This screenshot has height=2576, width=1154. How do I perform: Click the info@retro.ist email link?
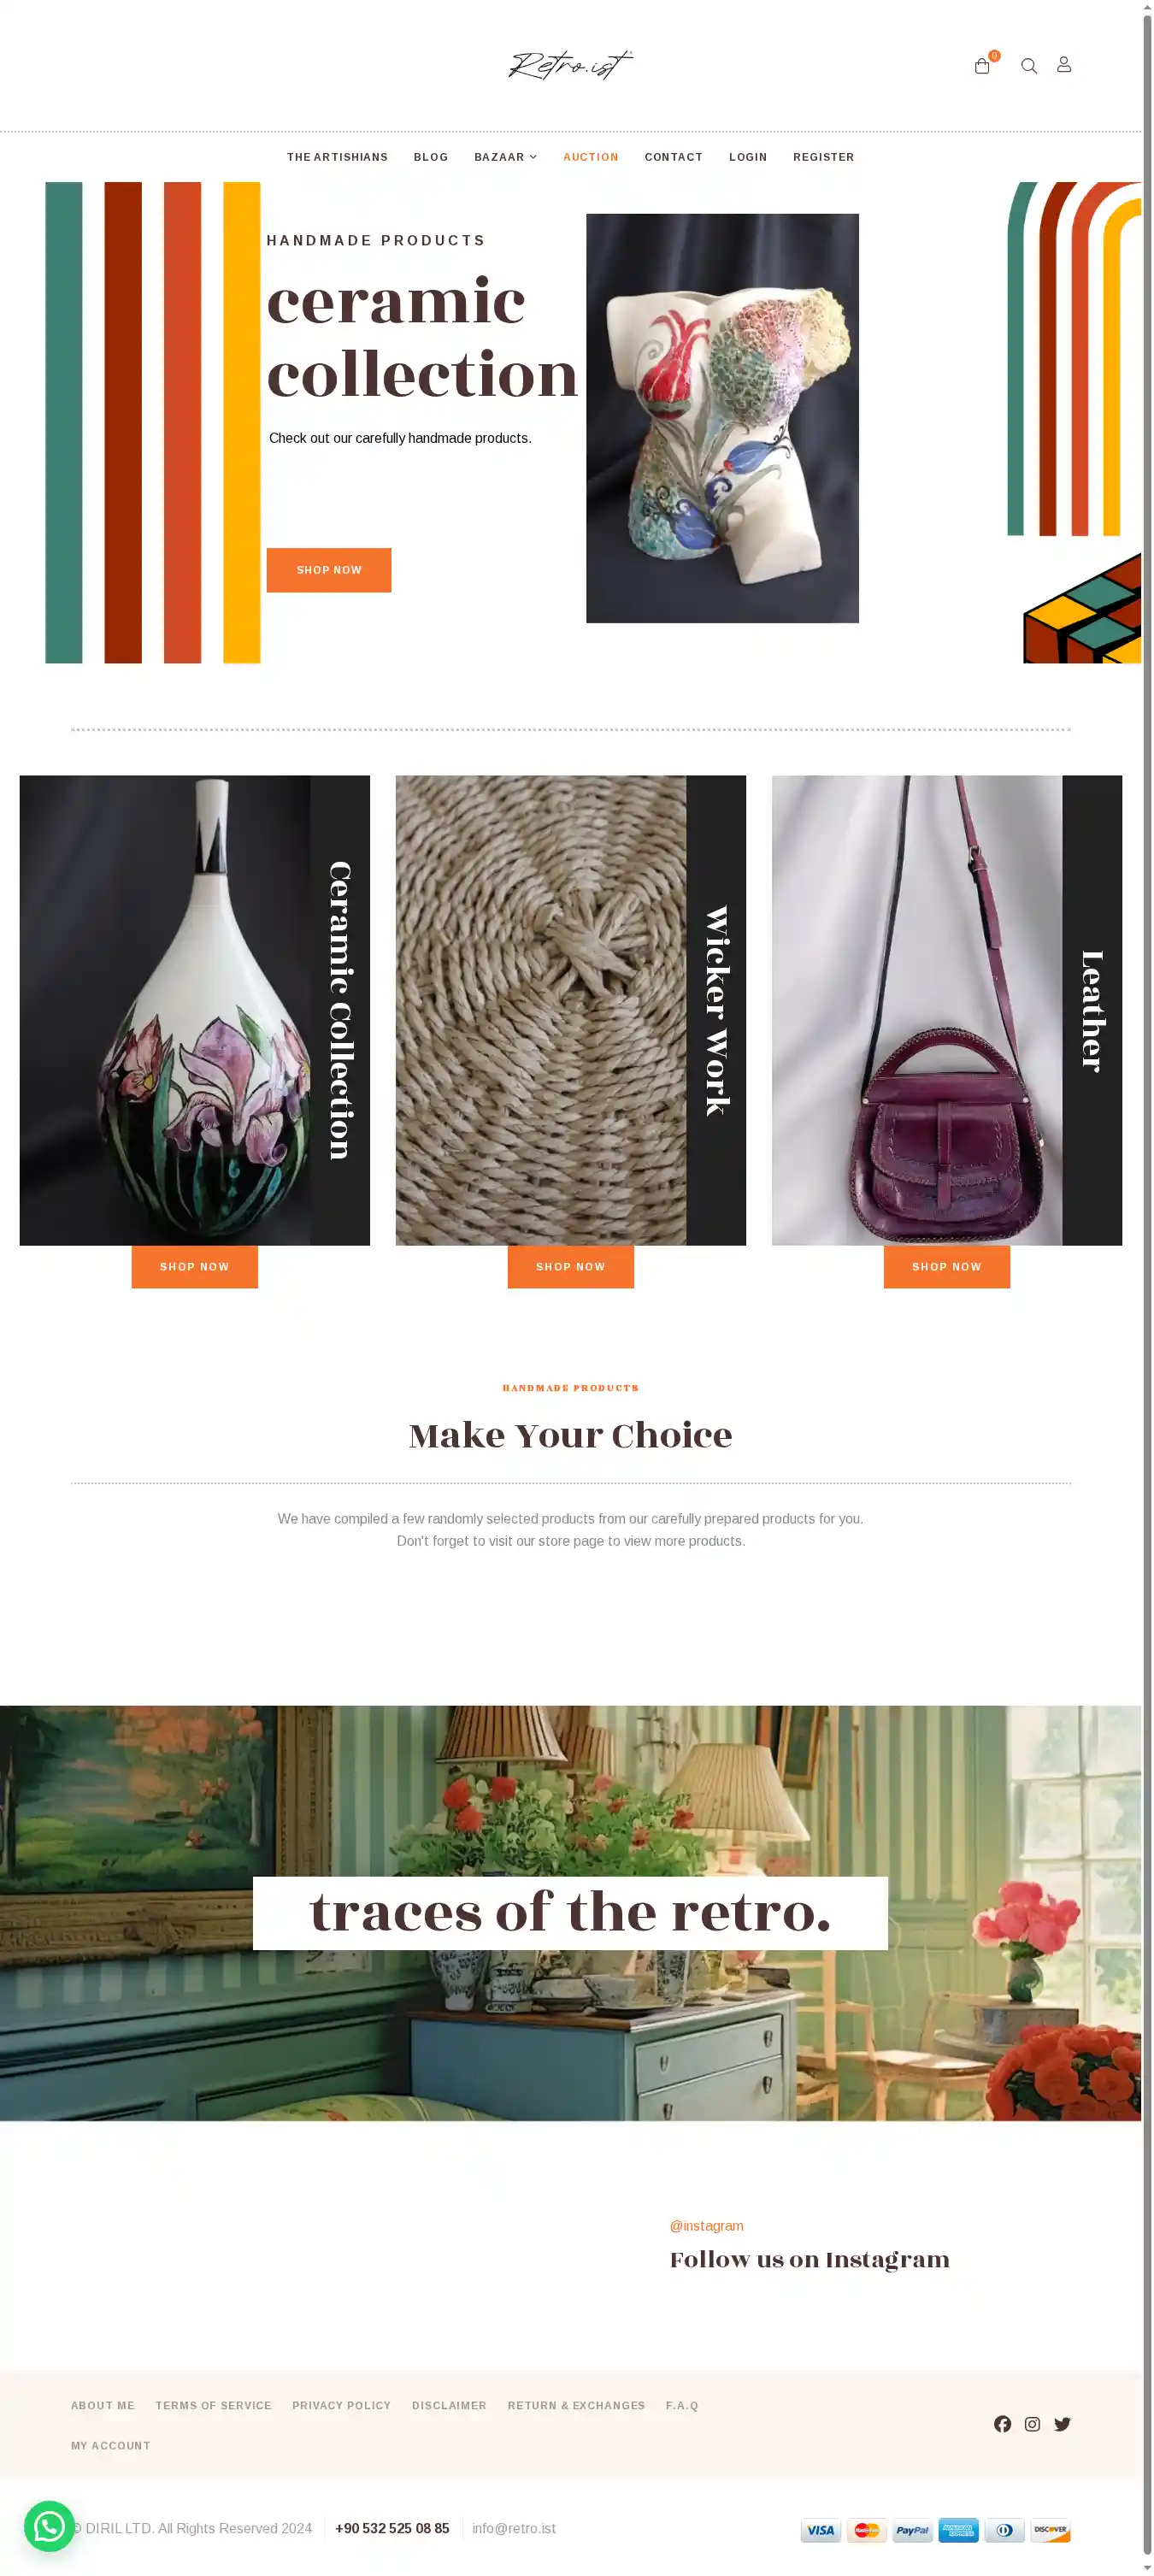point(514,2528)
